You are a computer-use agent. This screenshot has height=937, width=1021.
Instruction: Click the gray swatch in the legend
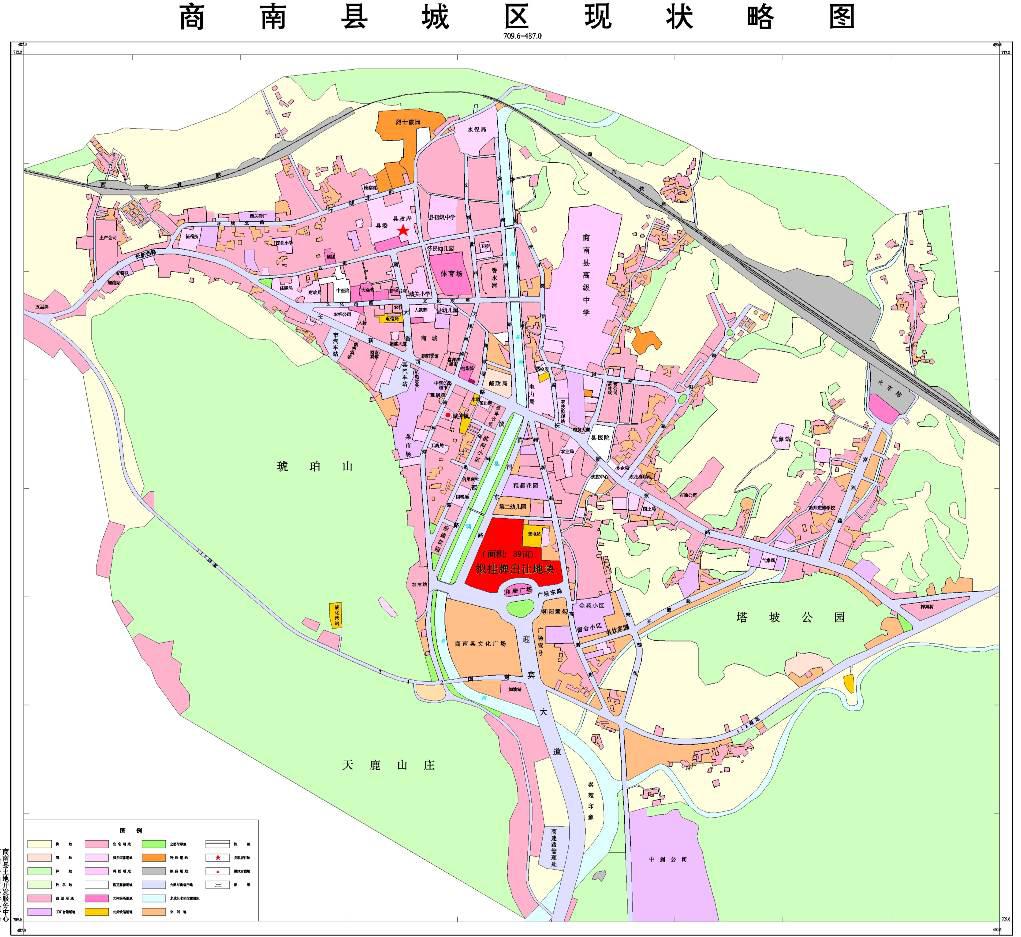point(153,871)
